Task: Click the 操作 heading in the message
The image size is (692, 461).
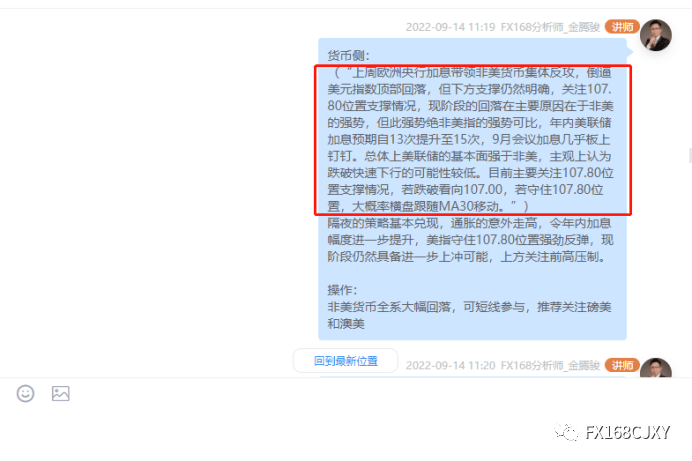Action: pos(342,290)
